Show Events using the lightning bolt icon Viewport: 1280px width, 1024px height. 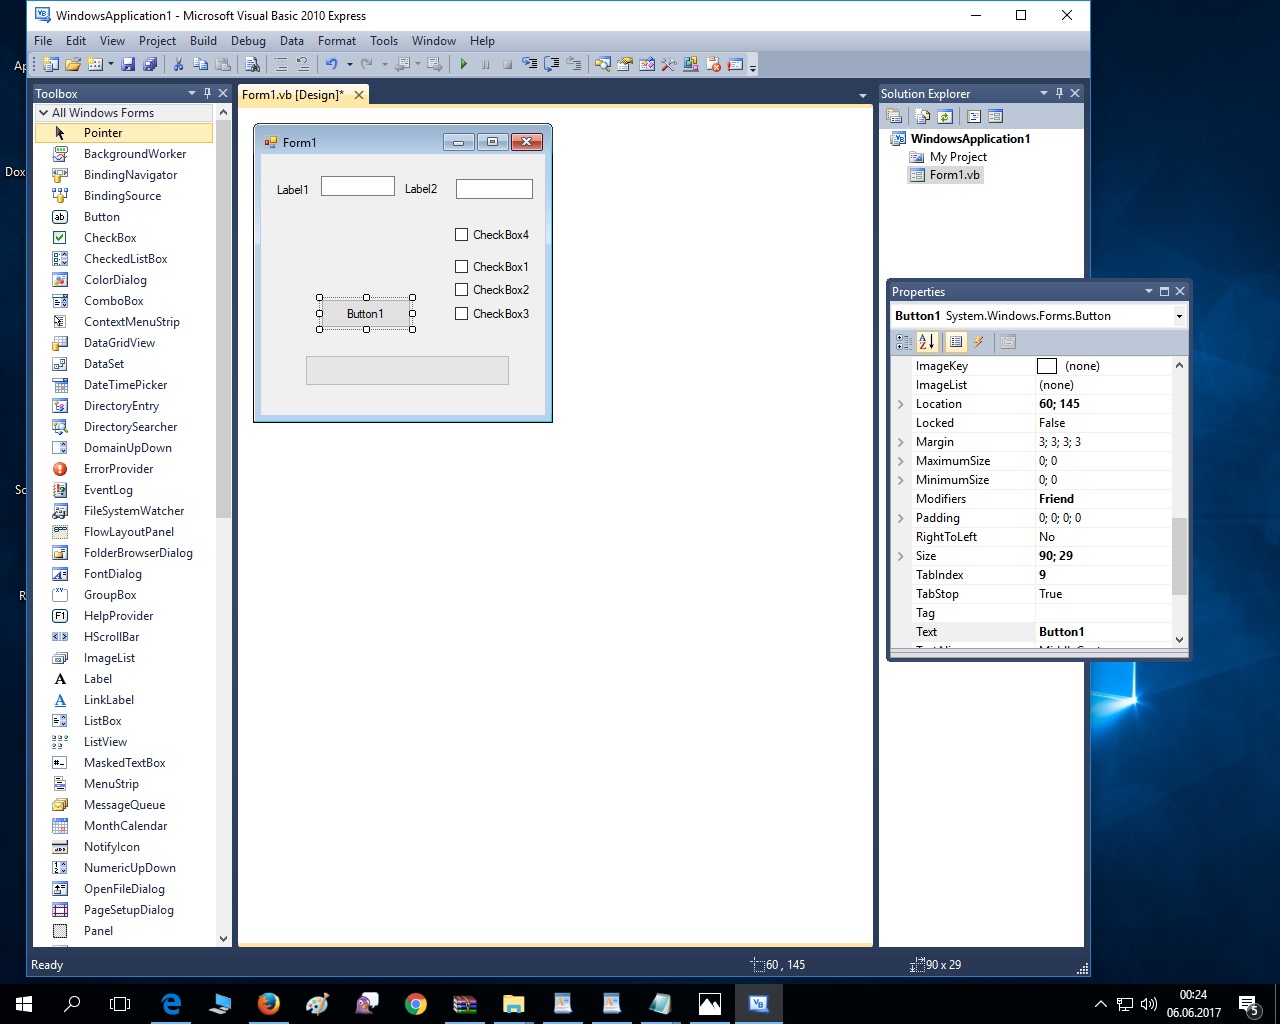[979, 342]
